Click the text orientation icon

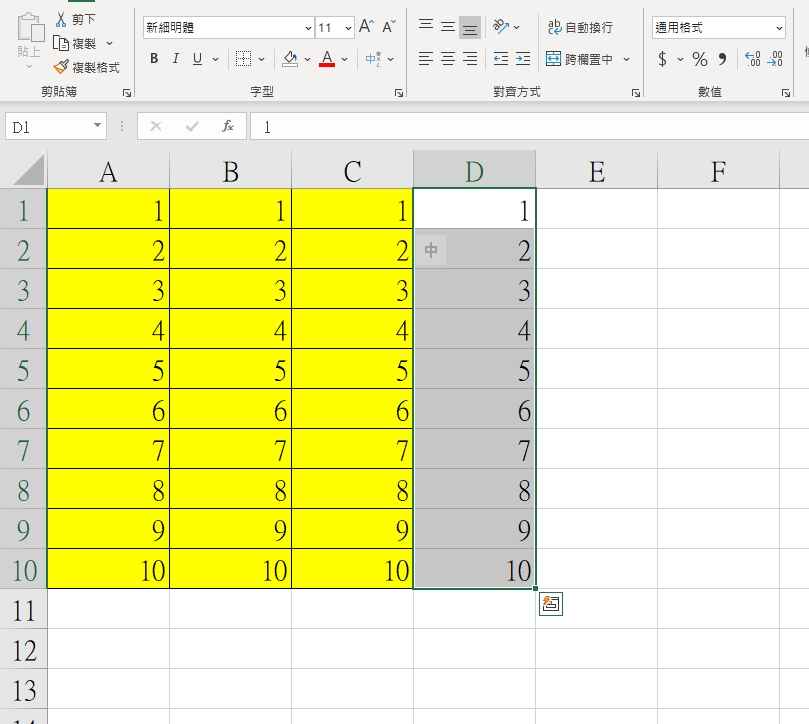tap(500, 27)
